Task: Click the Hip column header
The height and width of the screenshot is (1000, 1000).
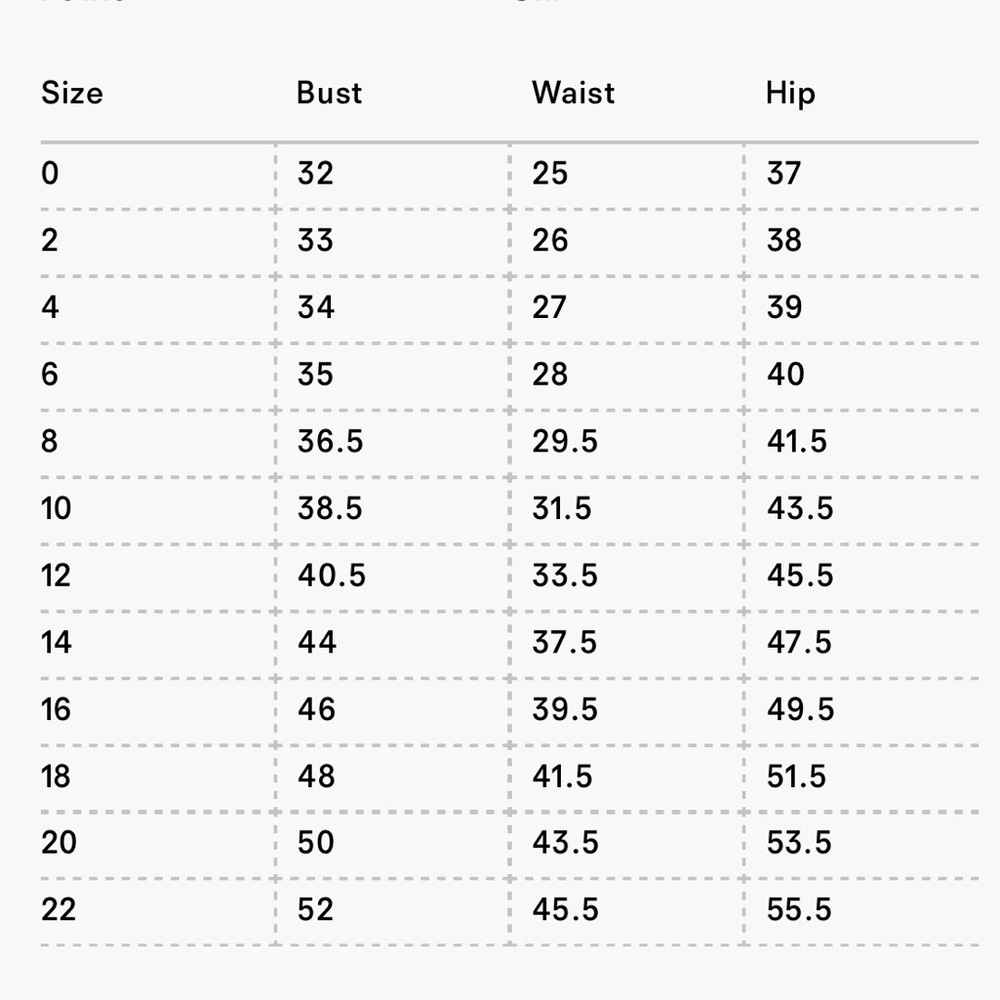Action: [790, 94]
